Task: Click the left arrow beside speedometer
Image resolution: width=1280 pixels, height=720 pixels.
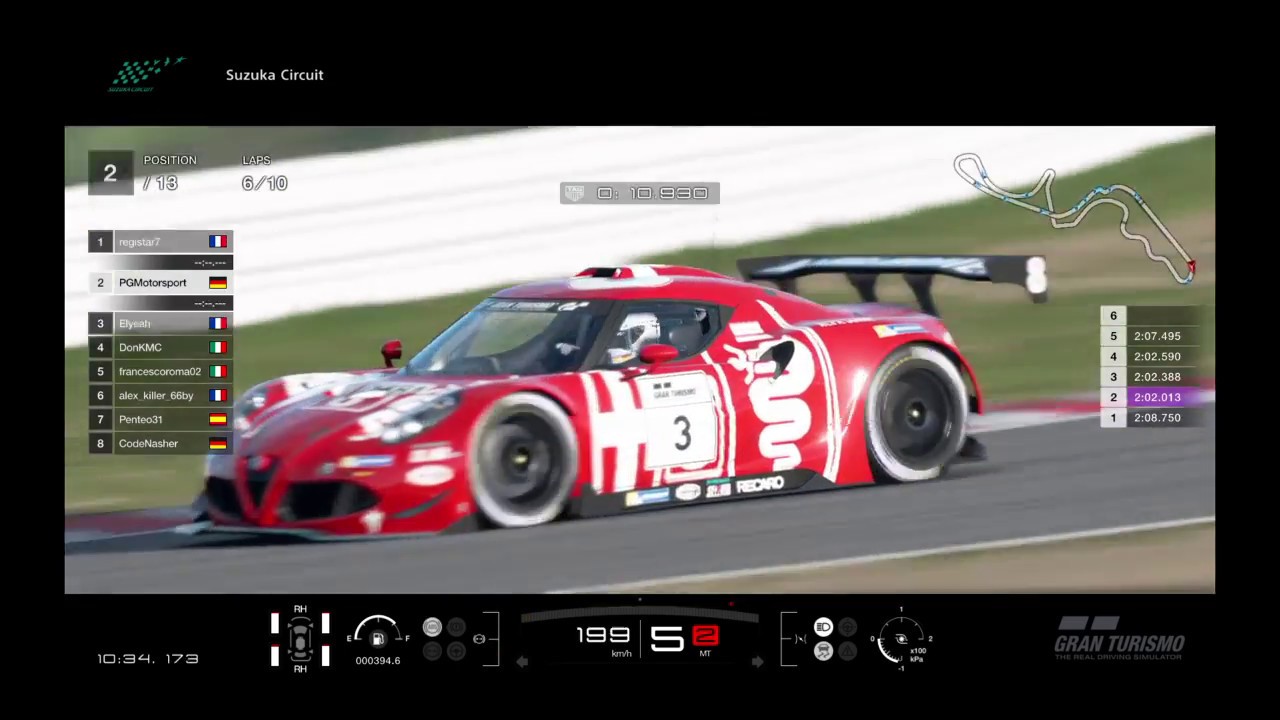Action: click(x=522, y=661)
